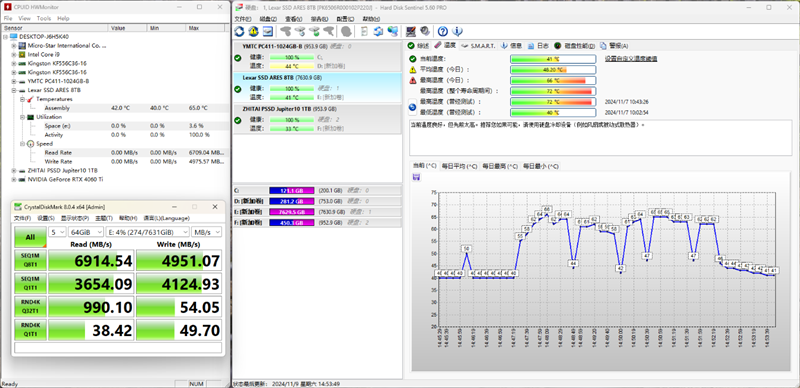Image resolution: width=800 pixels, height=388 pixels.
Task: Collapse the Temperatures sub-node
Action: (x=22, y=99)
